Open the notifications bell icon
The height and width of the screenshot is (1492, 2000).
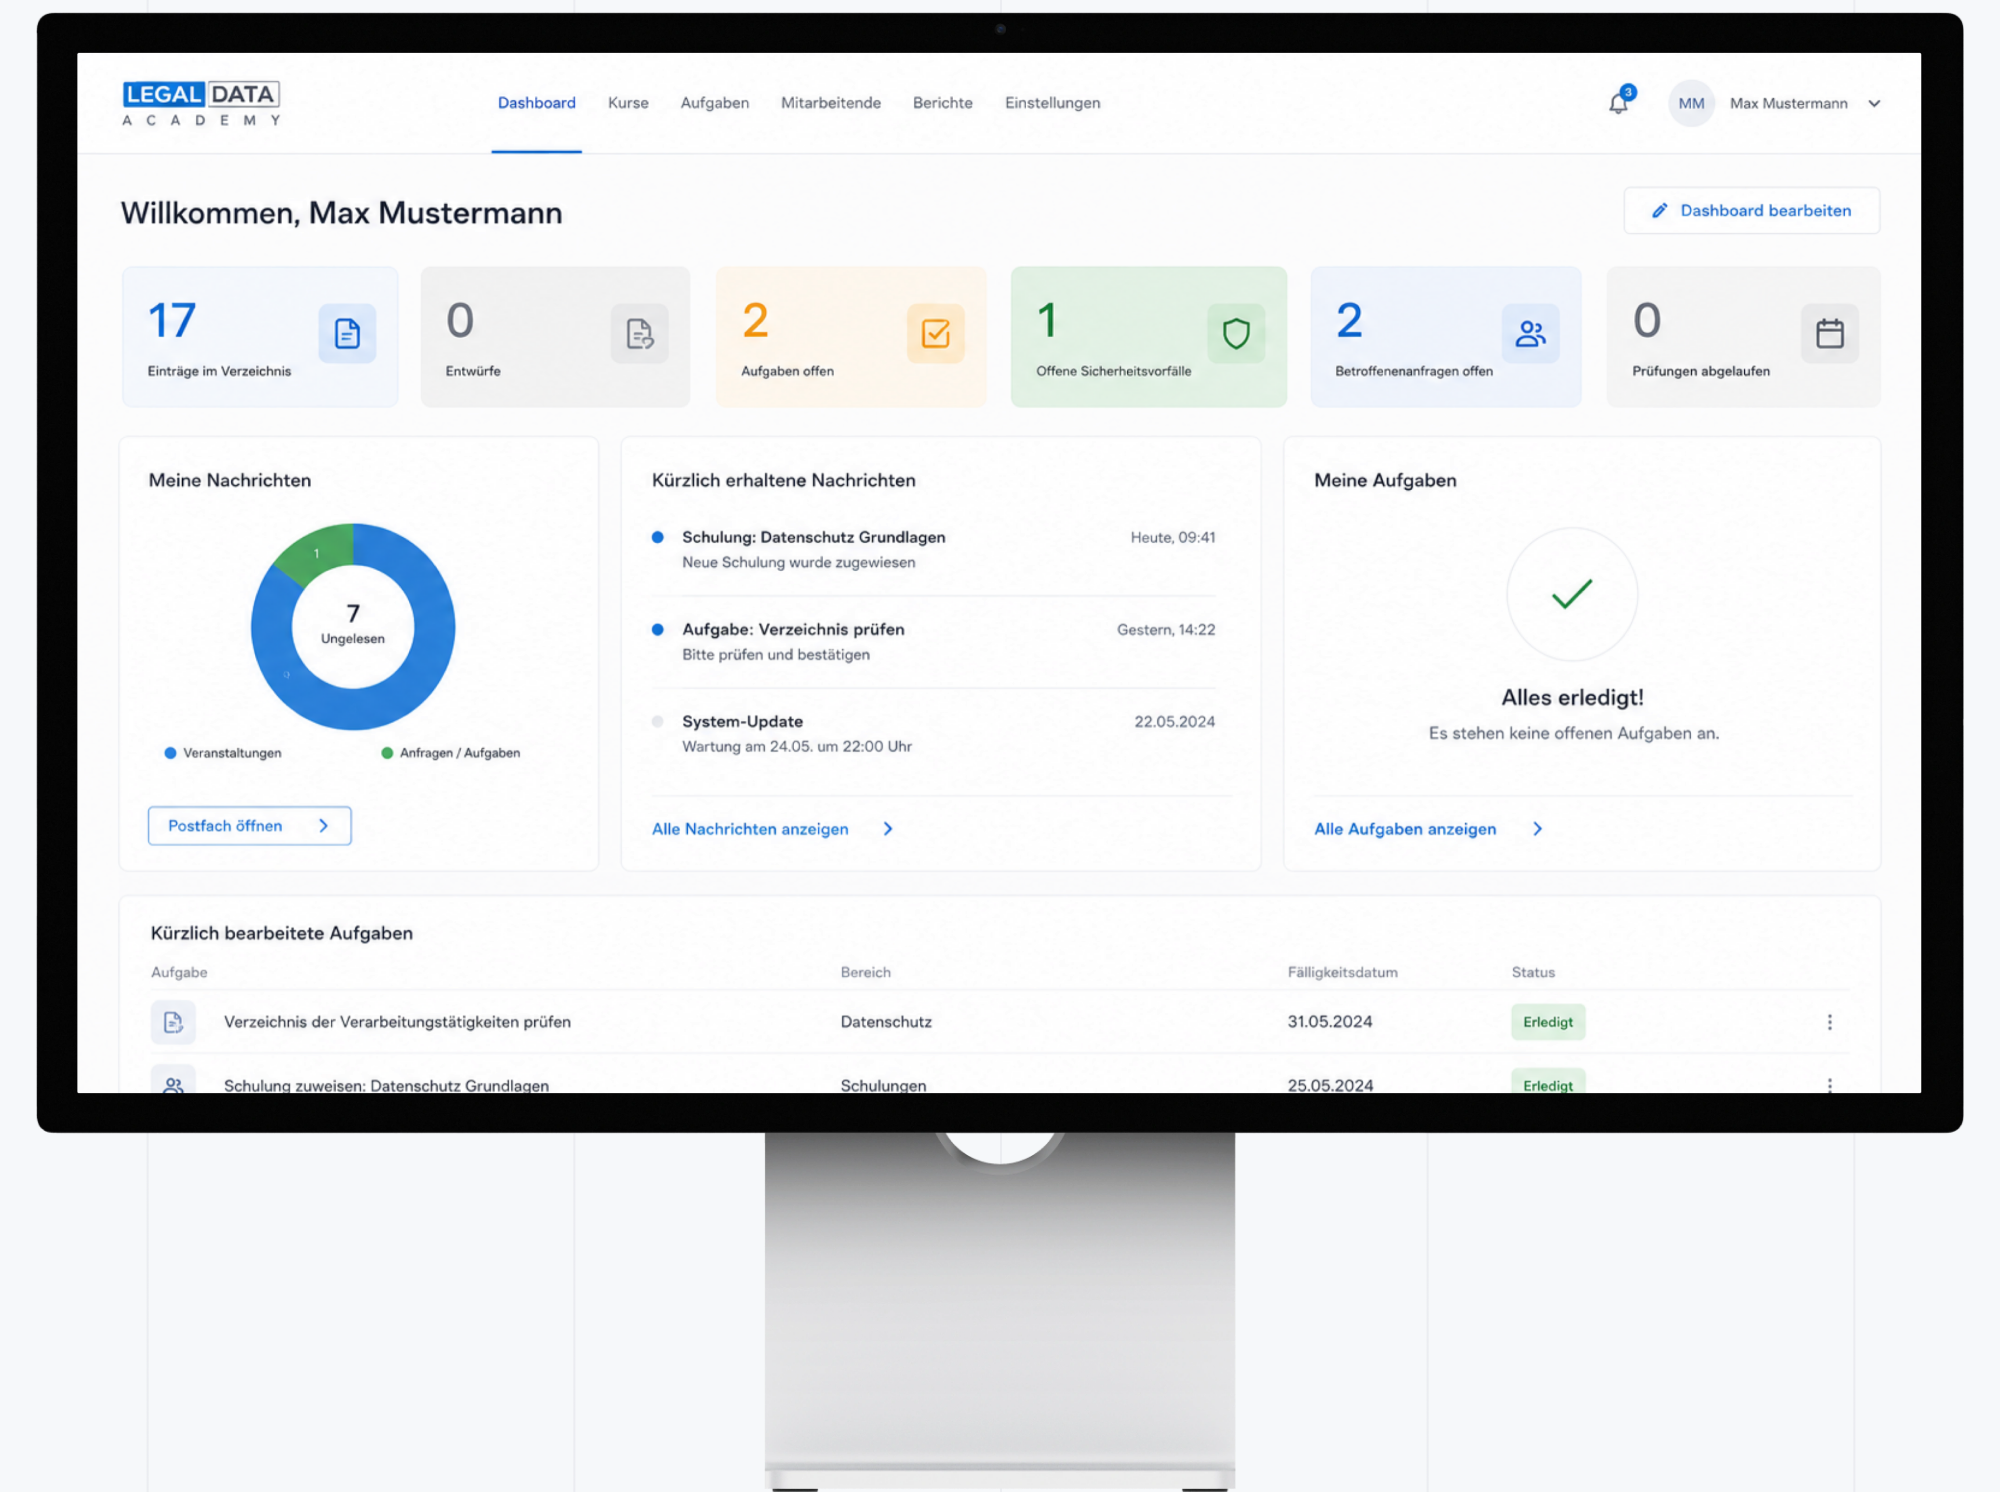(x=1618, y=103)
